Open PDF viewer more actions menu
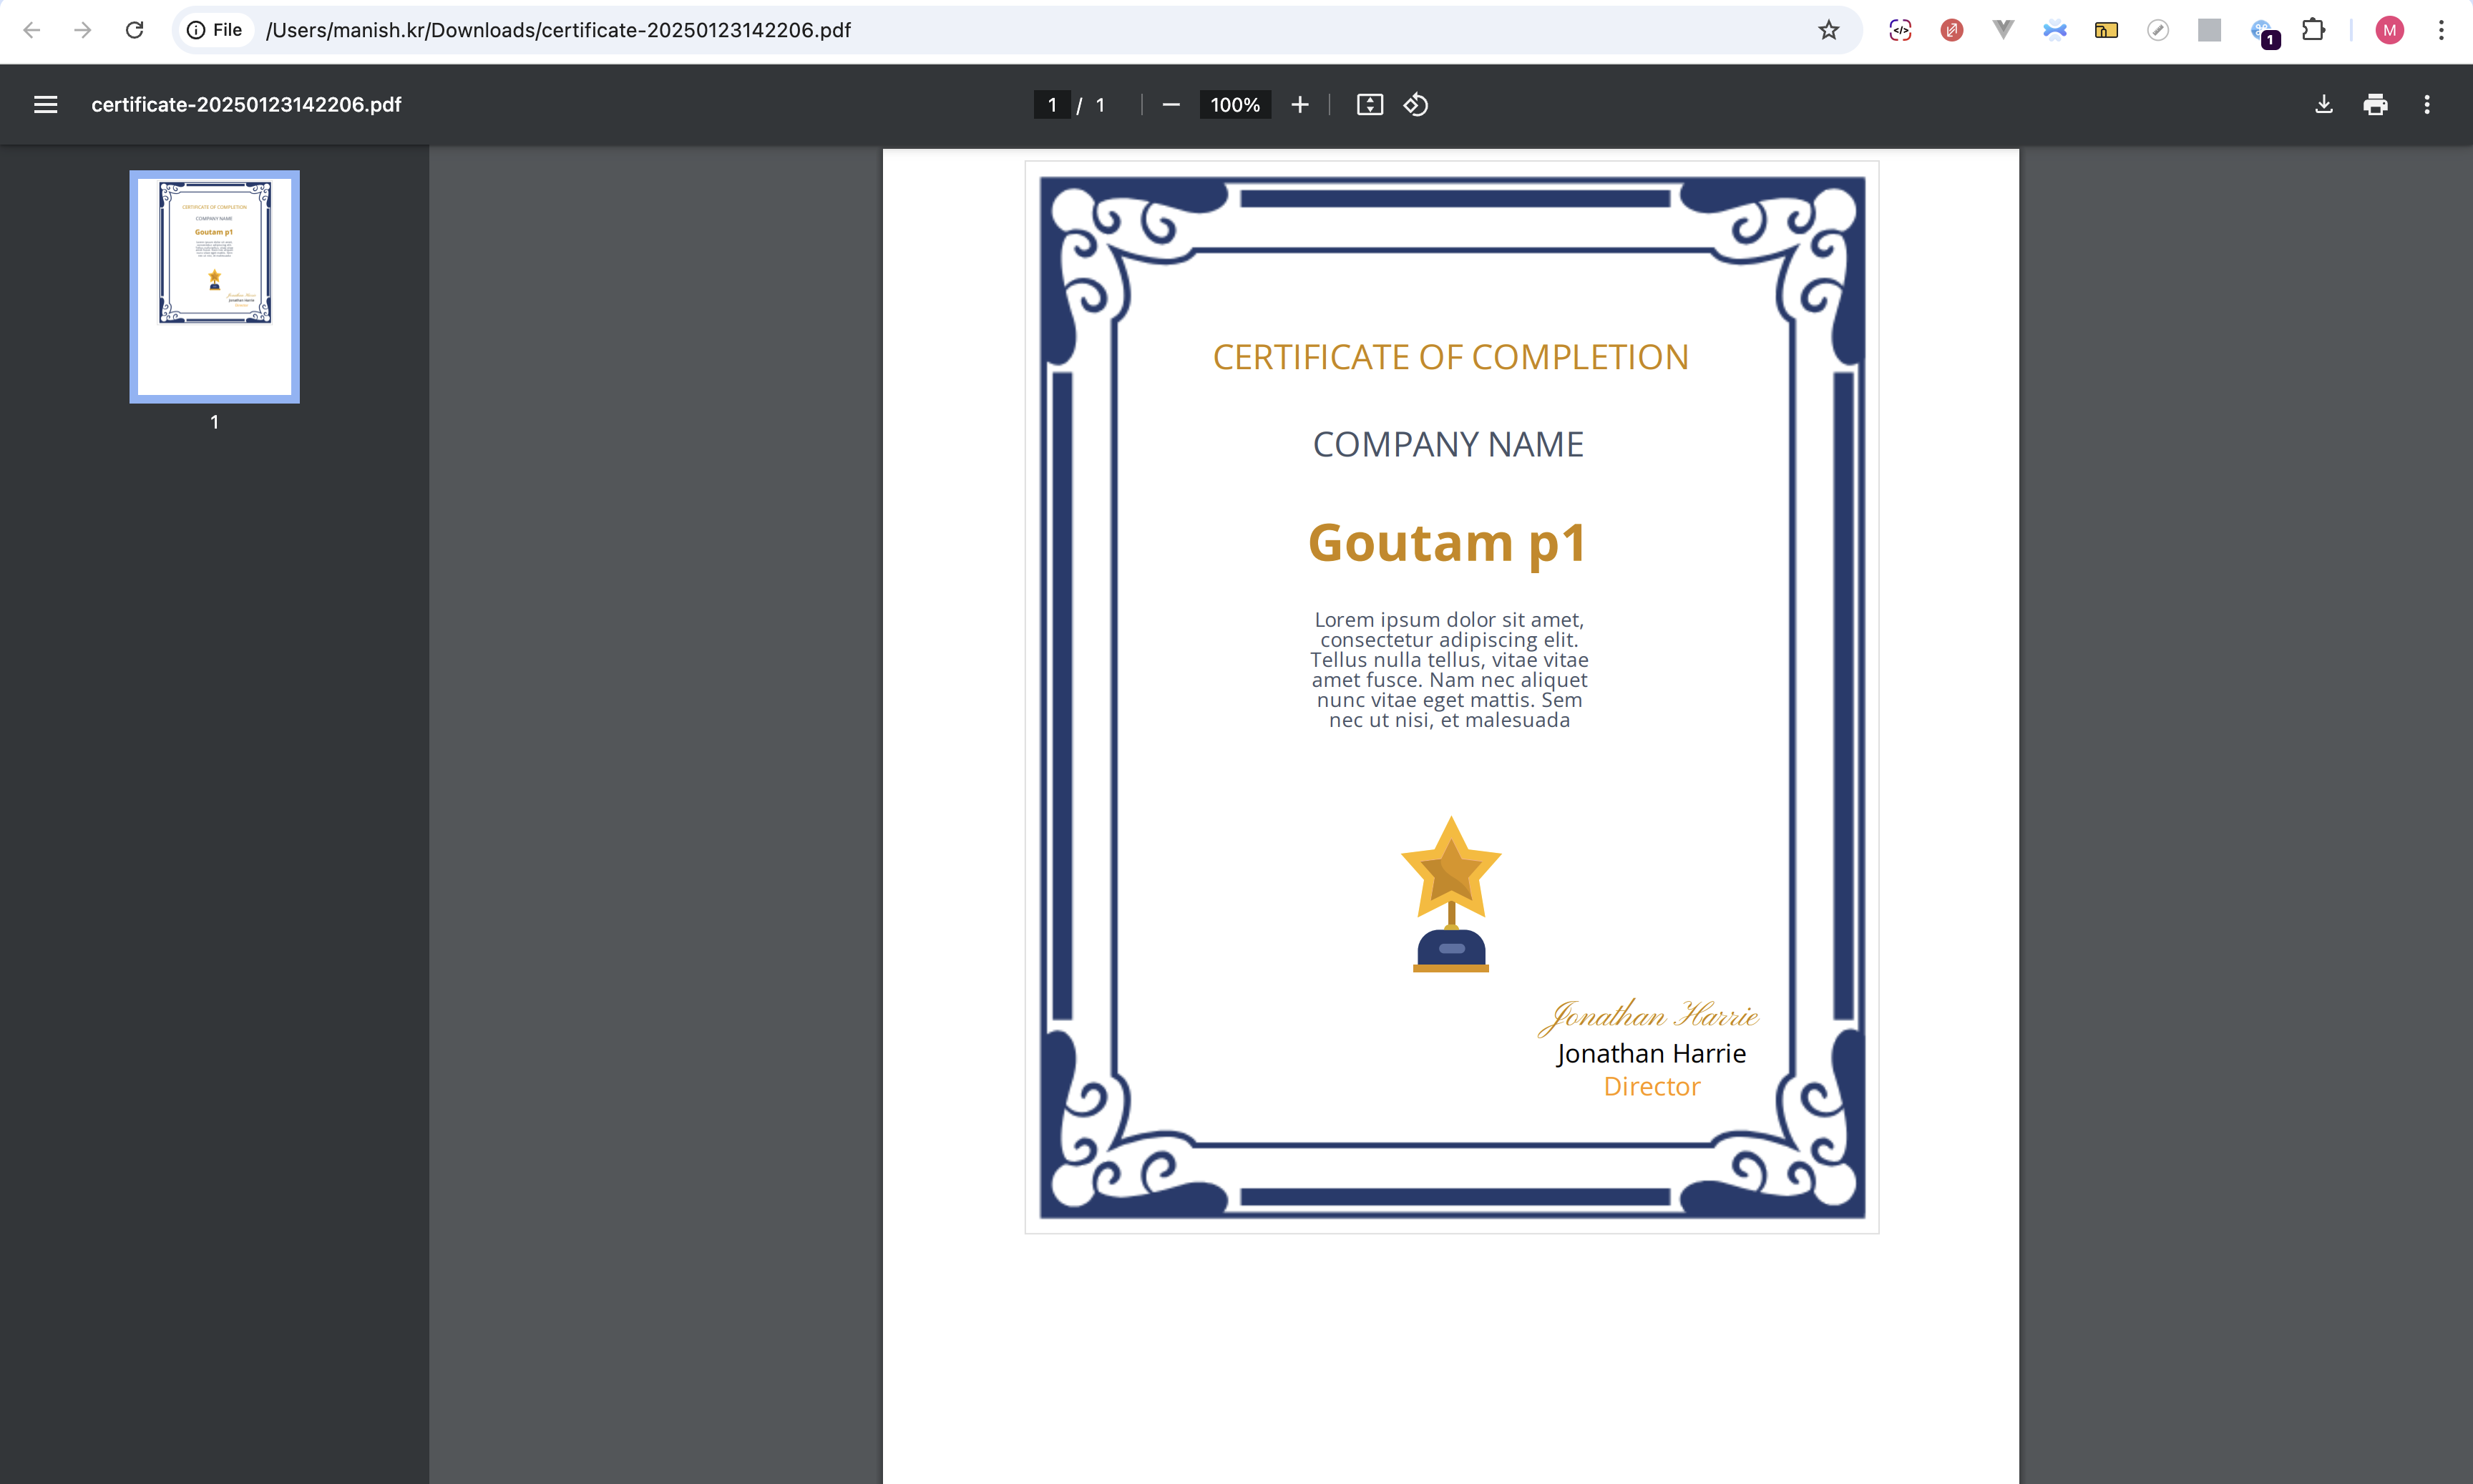Image resolution: width=2473 pixels, height=1484 pixels. (2426, 105)
